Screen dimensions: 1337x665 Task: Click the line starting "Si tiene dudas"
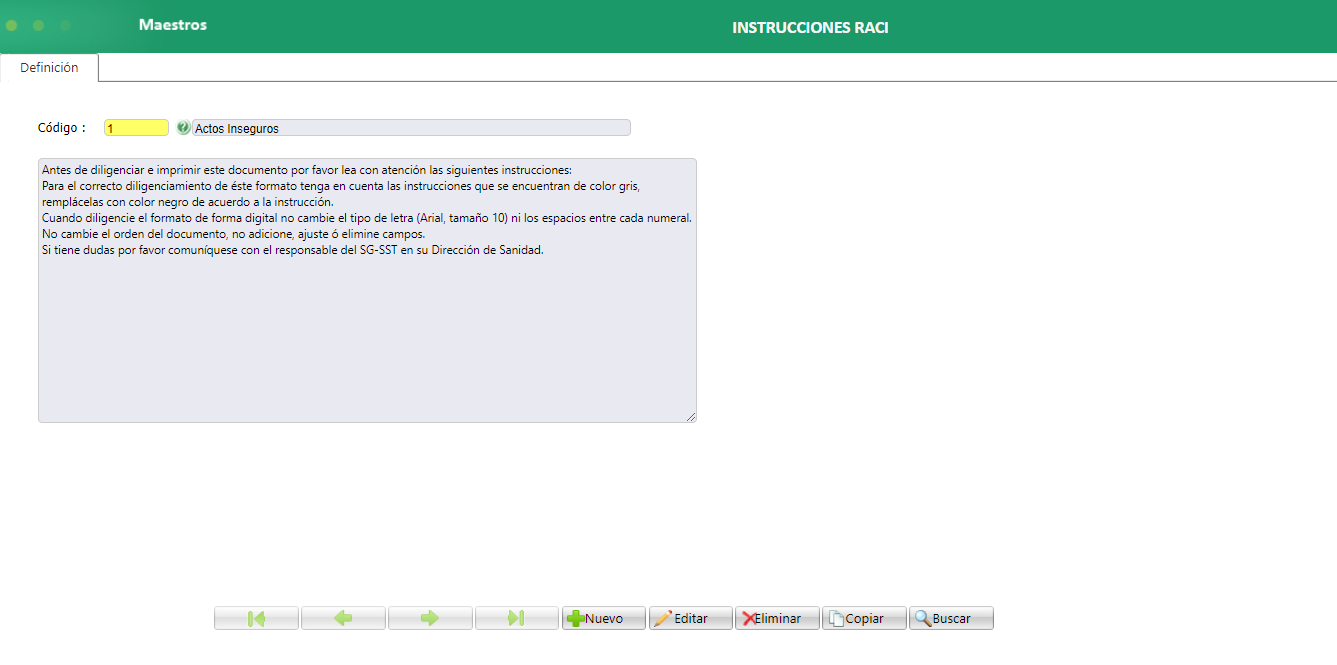pyautogui.click(x=292, y=250)
